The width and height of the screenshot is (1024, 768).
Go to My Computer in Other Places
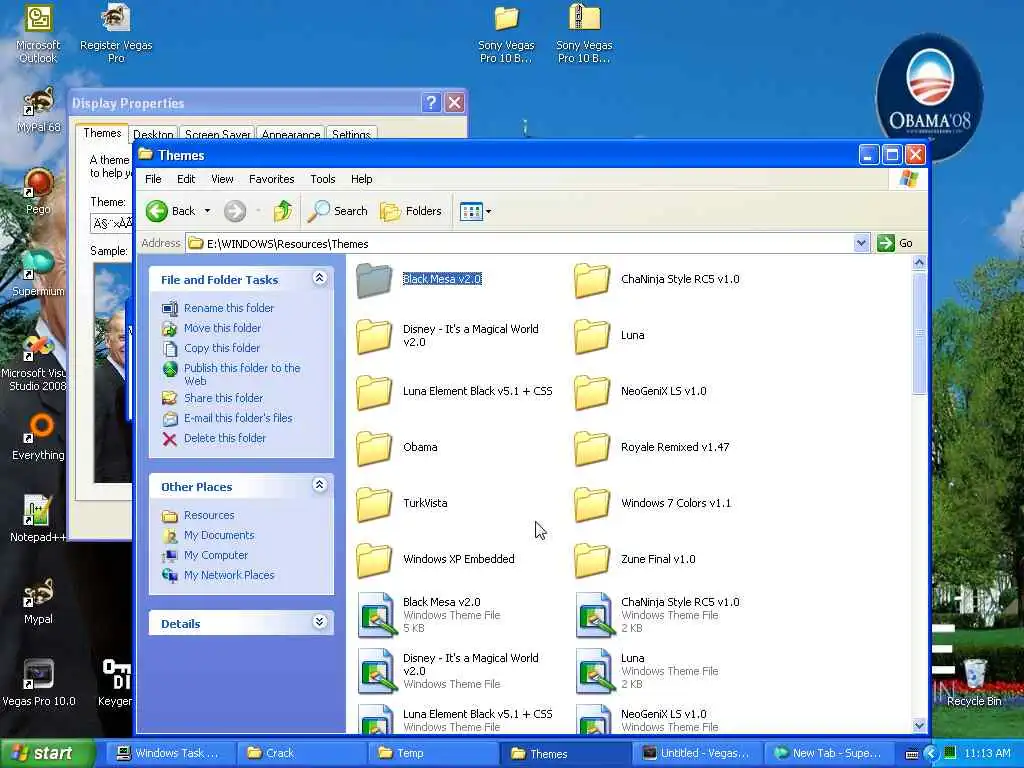tap(216, 555)
